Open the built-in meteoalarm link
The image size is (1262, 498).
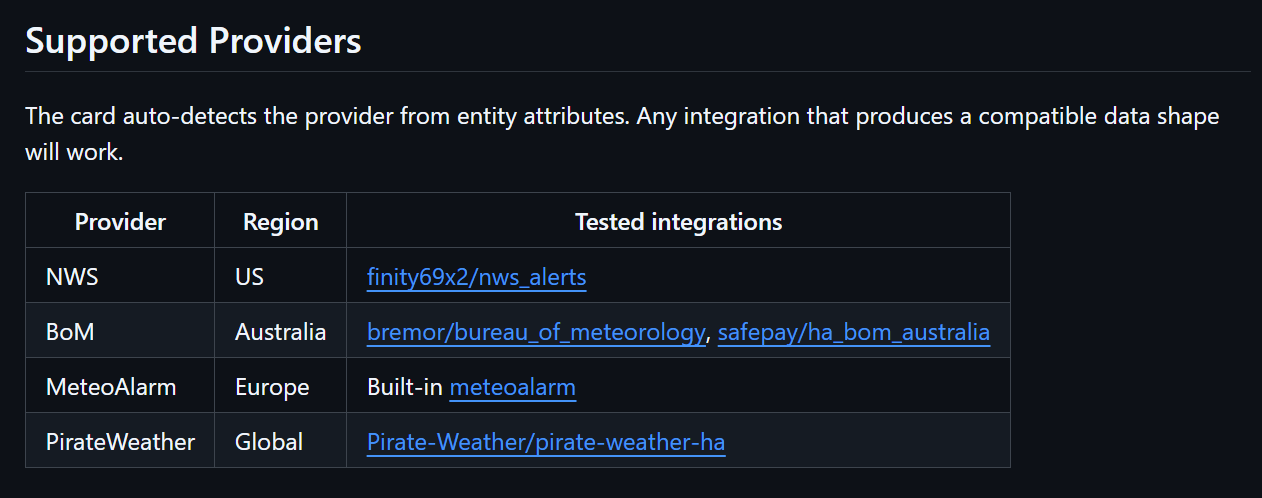coord(512,387)
